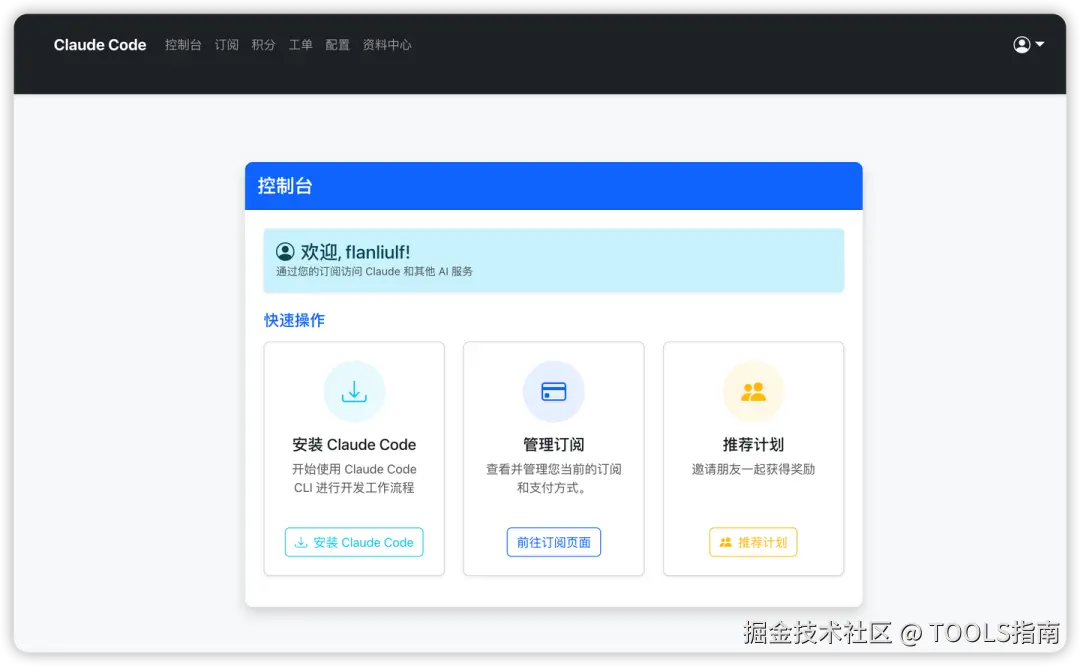
Task: Click the people icon in 推荐计划 card
Action: 754,391
